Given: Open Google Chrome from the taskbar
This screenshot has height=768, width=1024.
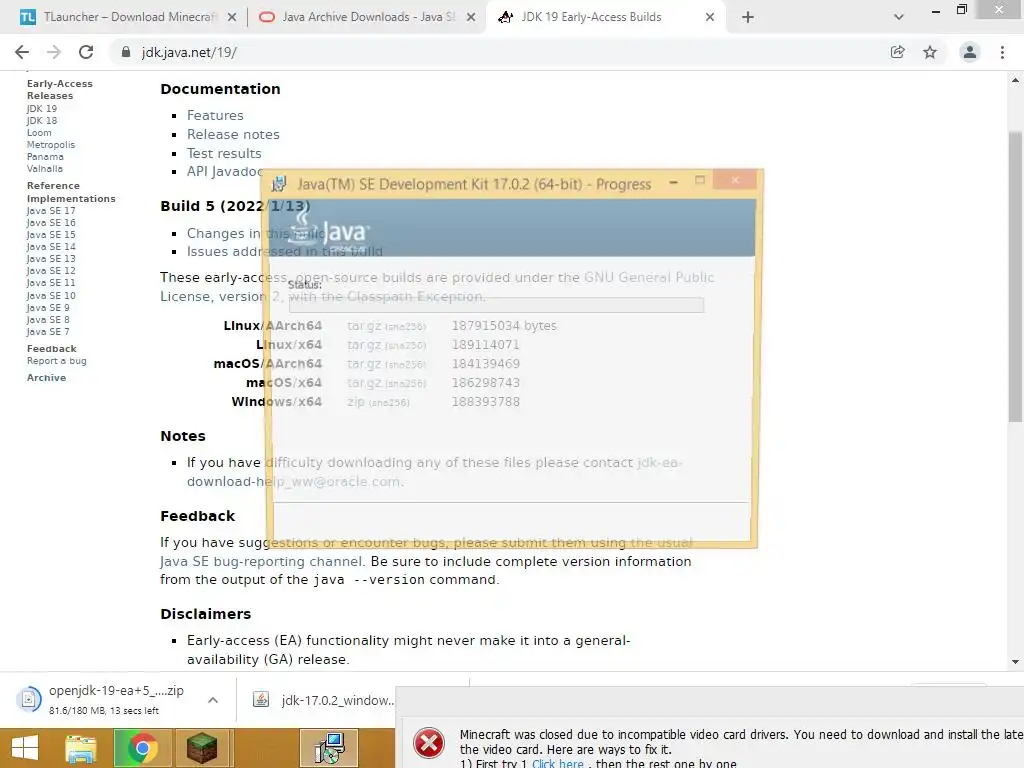Looking at the screenshot, I should (142, 748).
